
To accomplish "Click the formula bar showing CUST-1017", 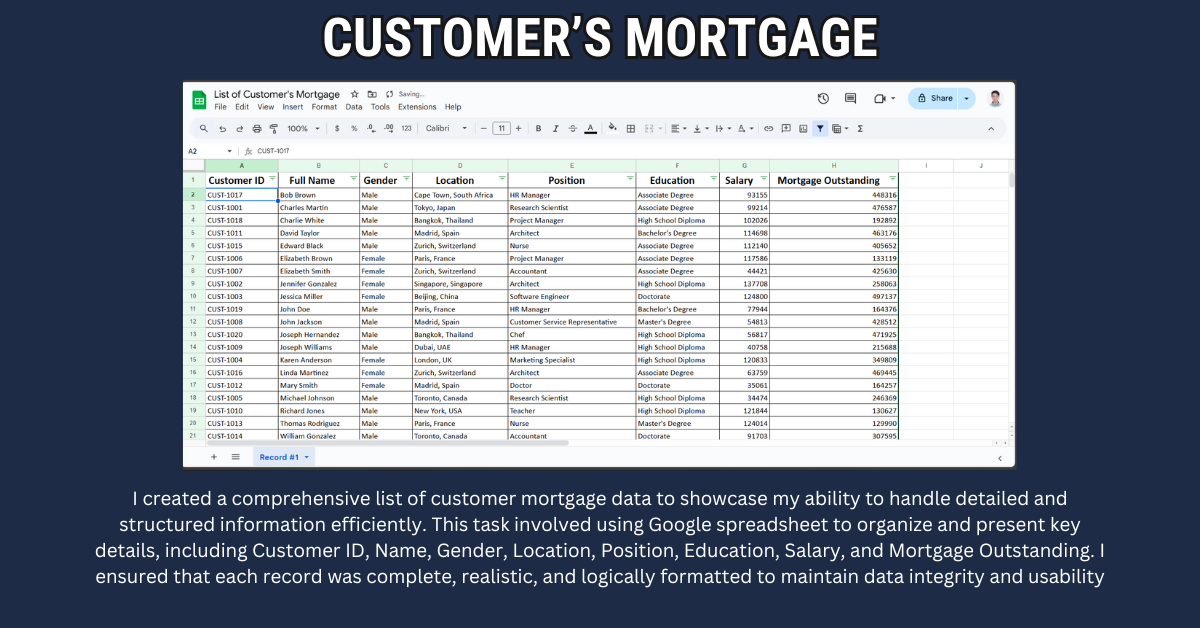I will point(630,151).
